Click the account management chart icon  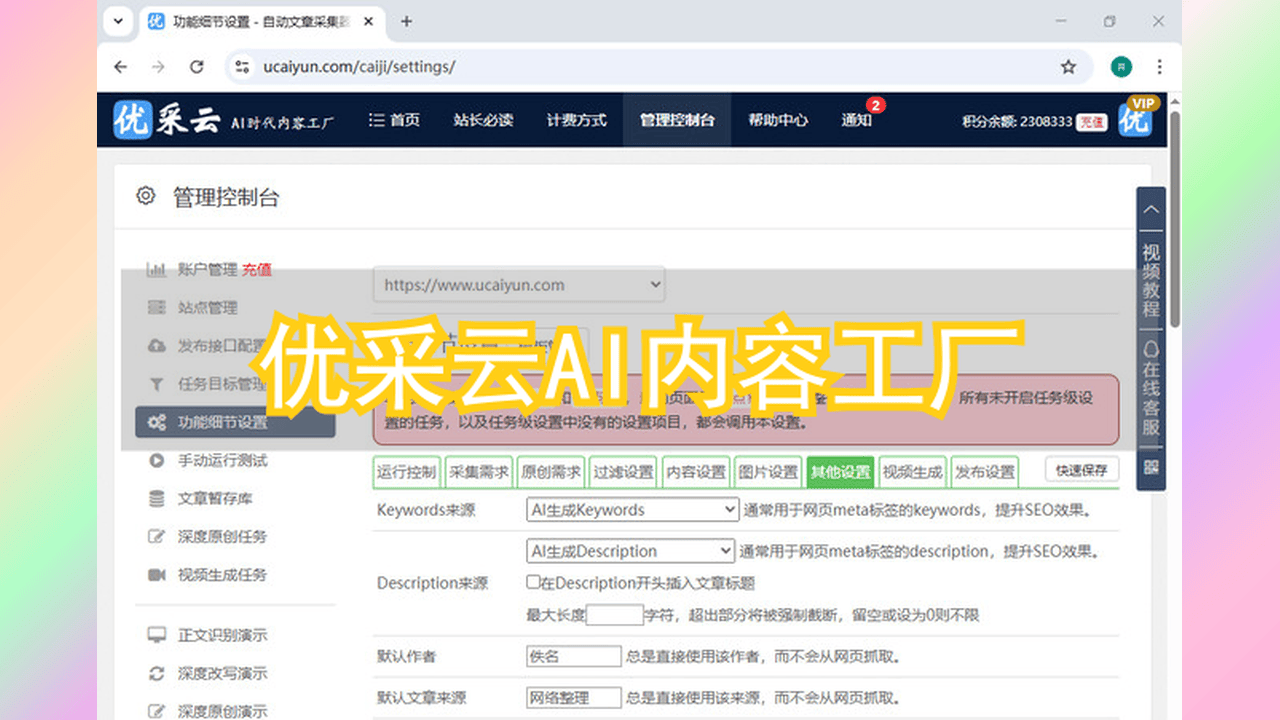156,269
